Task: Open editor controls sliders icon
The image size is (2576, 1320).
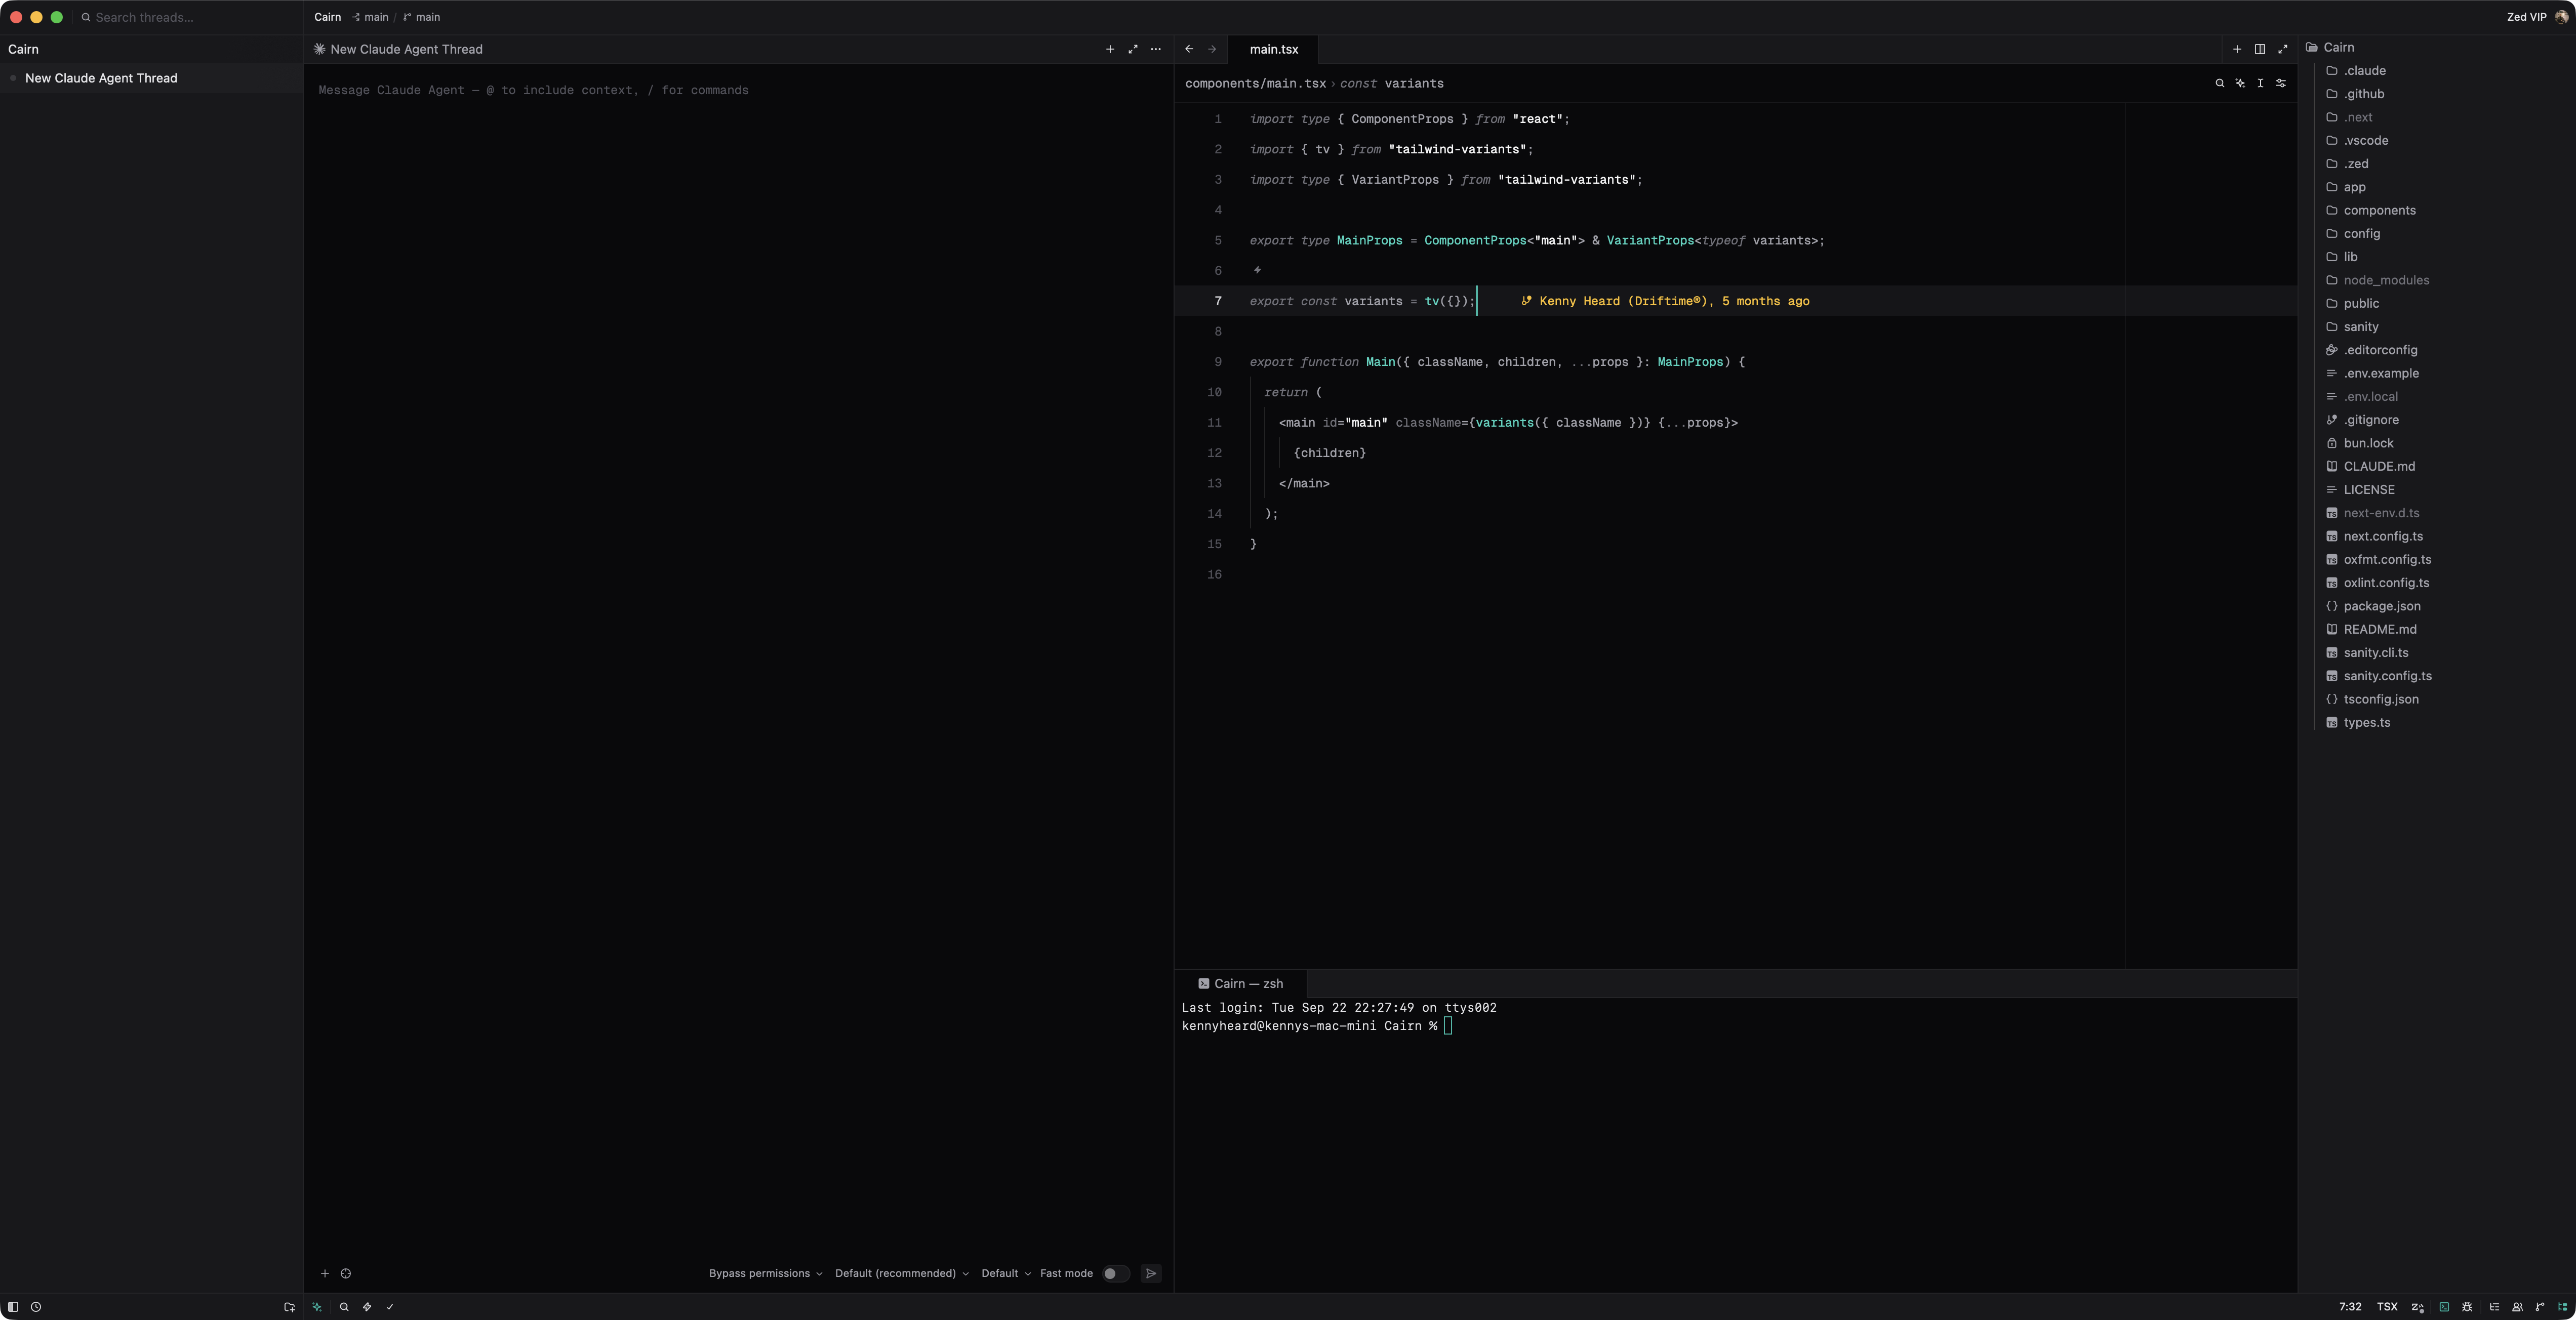Action: point(2281,83)
